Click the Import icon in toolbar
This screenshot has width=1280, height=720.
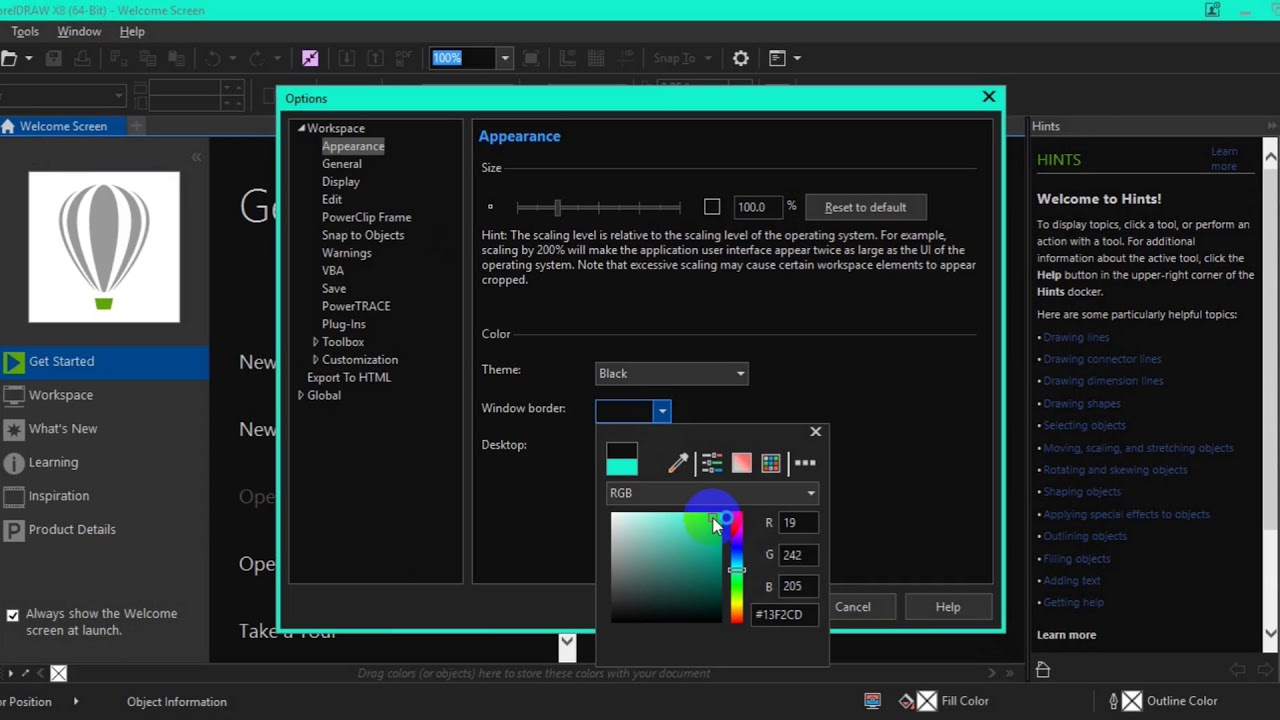346,58
